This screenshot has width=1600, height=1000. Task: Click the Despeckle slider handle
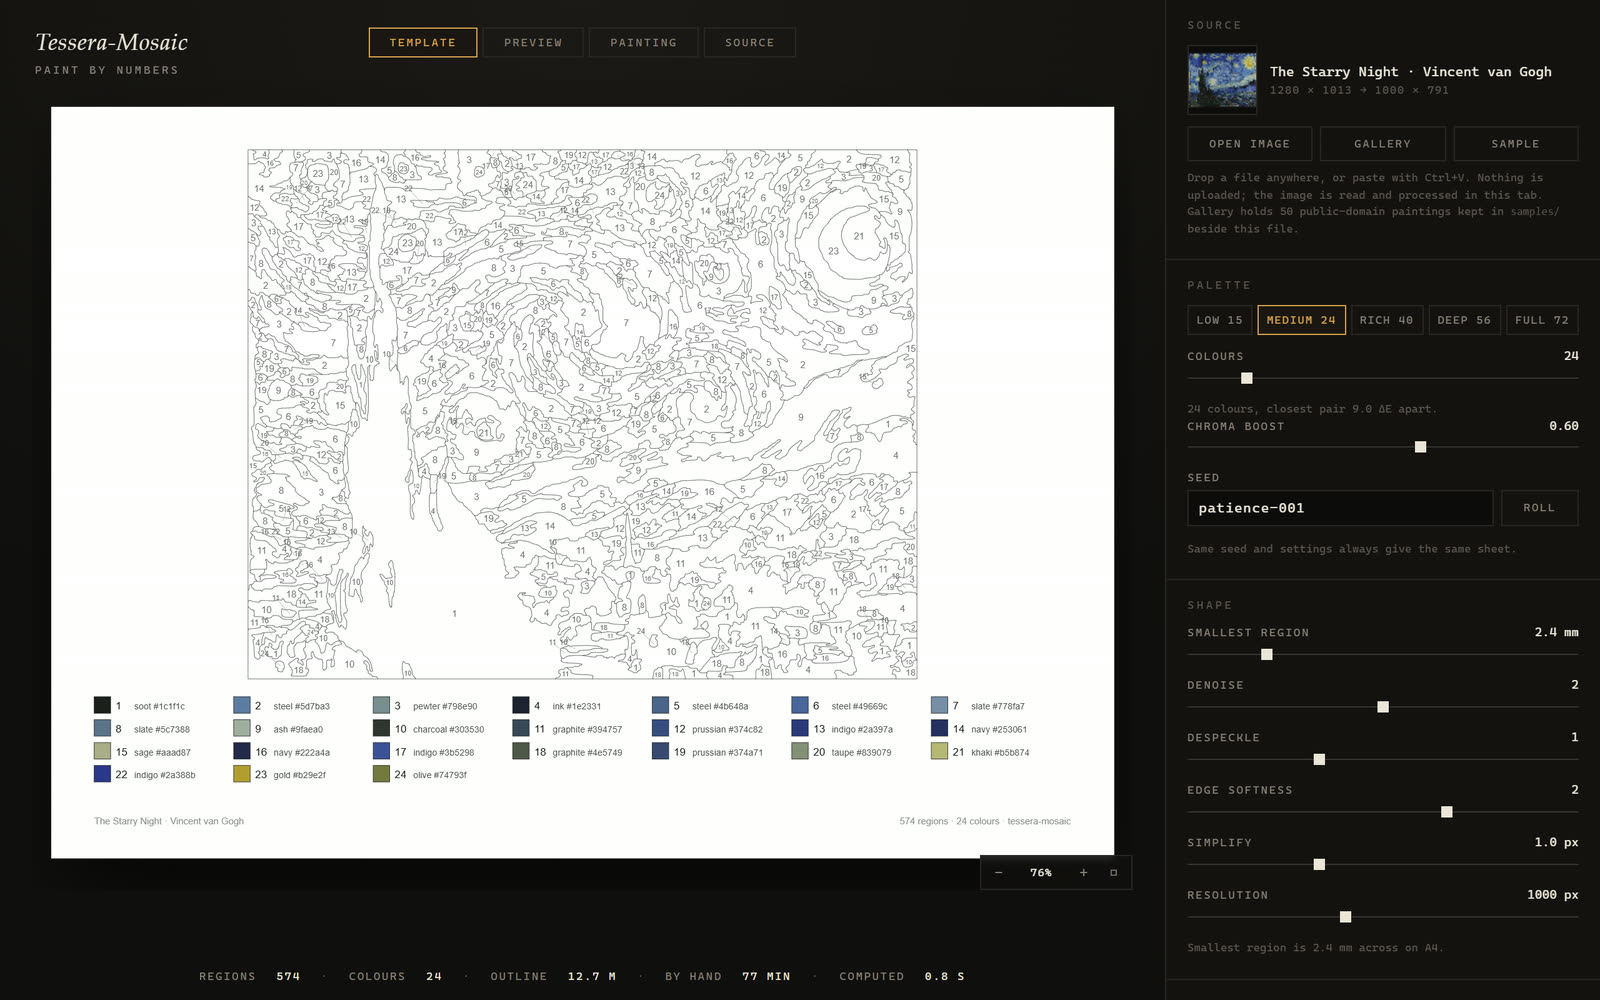click(1319, 759)
